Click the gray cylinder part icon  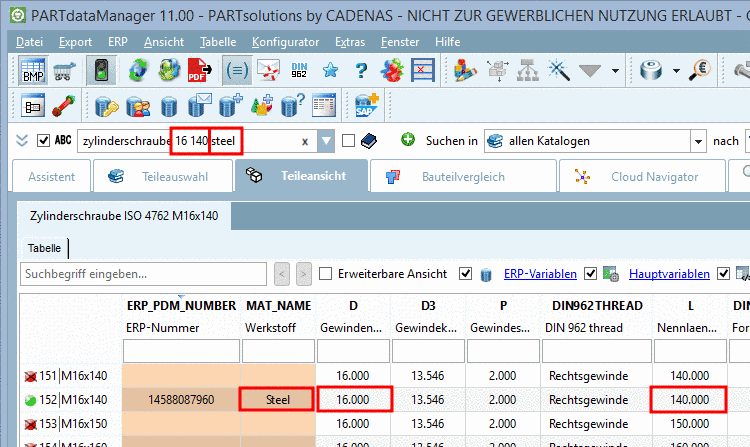(651, 71)
